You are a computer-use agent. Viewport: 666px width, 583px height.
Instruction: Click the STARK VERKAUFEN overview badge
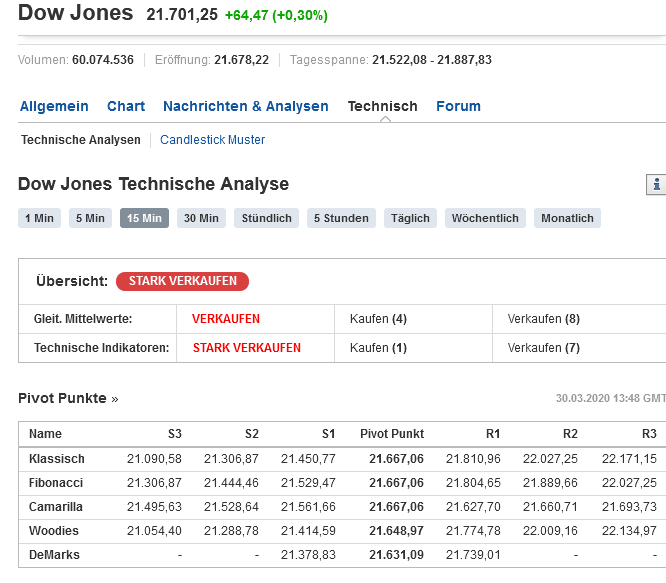click(x=182, y=281)
